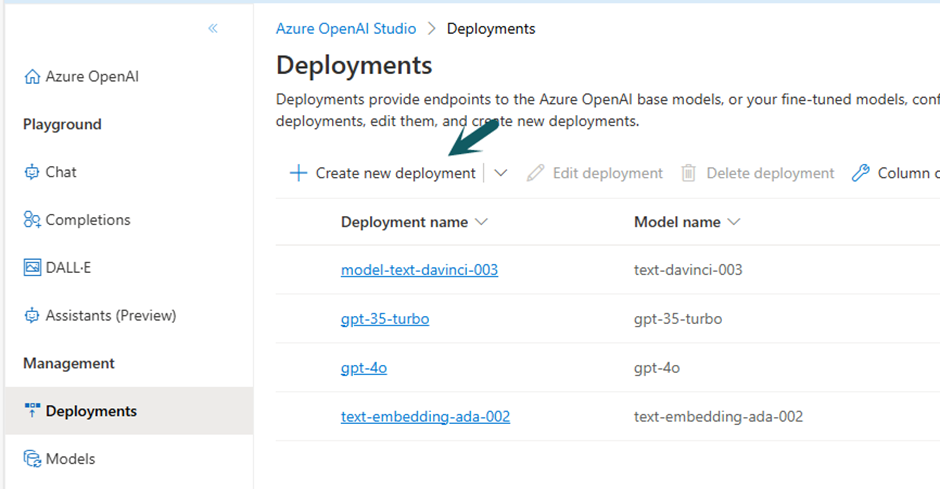The image size is (940, 489).
Task: Open the Create new deployment dropdown arrow
Action: tap(501, 173)
